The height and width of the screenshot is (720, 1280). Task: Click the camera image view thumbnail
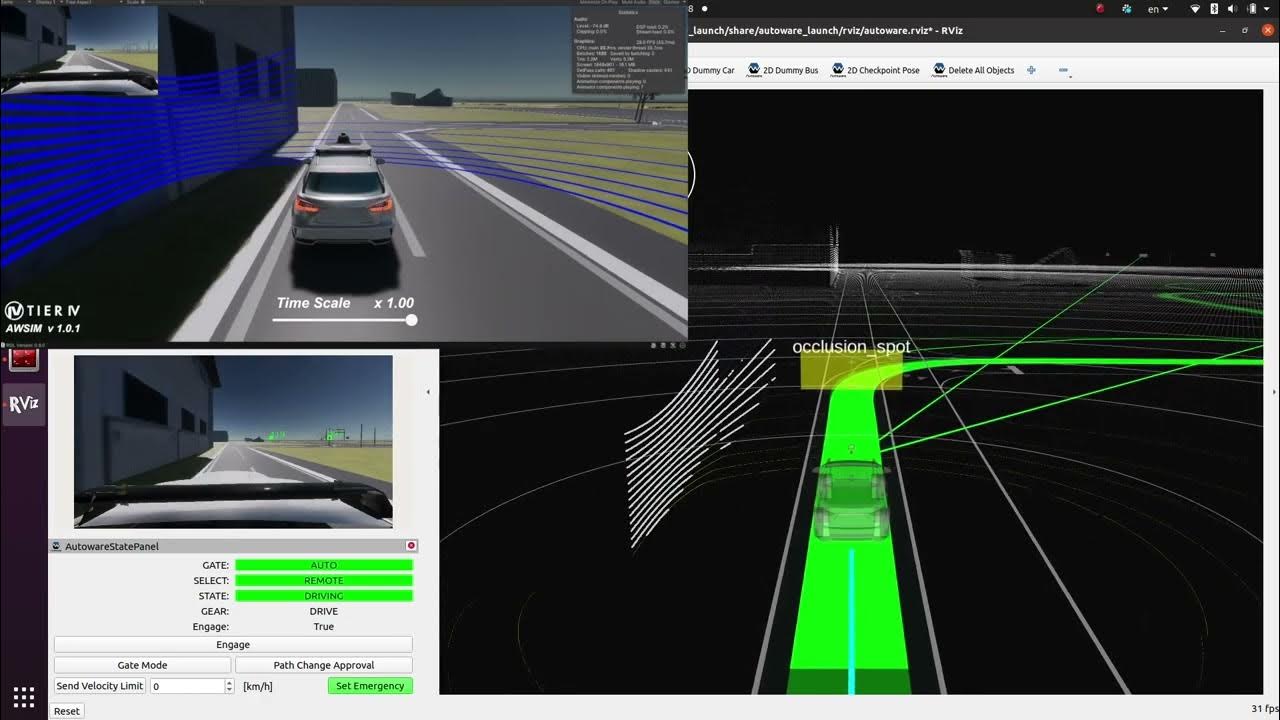click(x=233, y=441)
